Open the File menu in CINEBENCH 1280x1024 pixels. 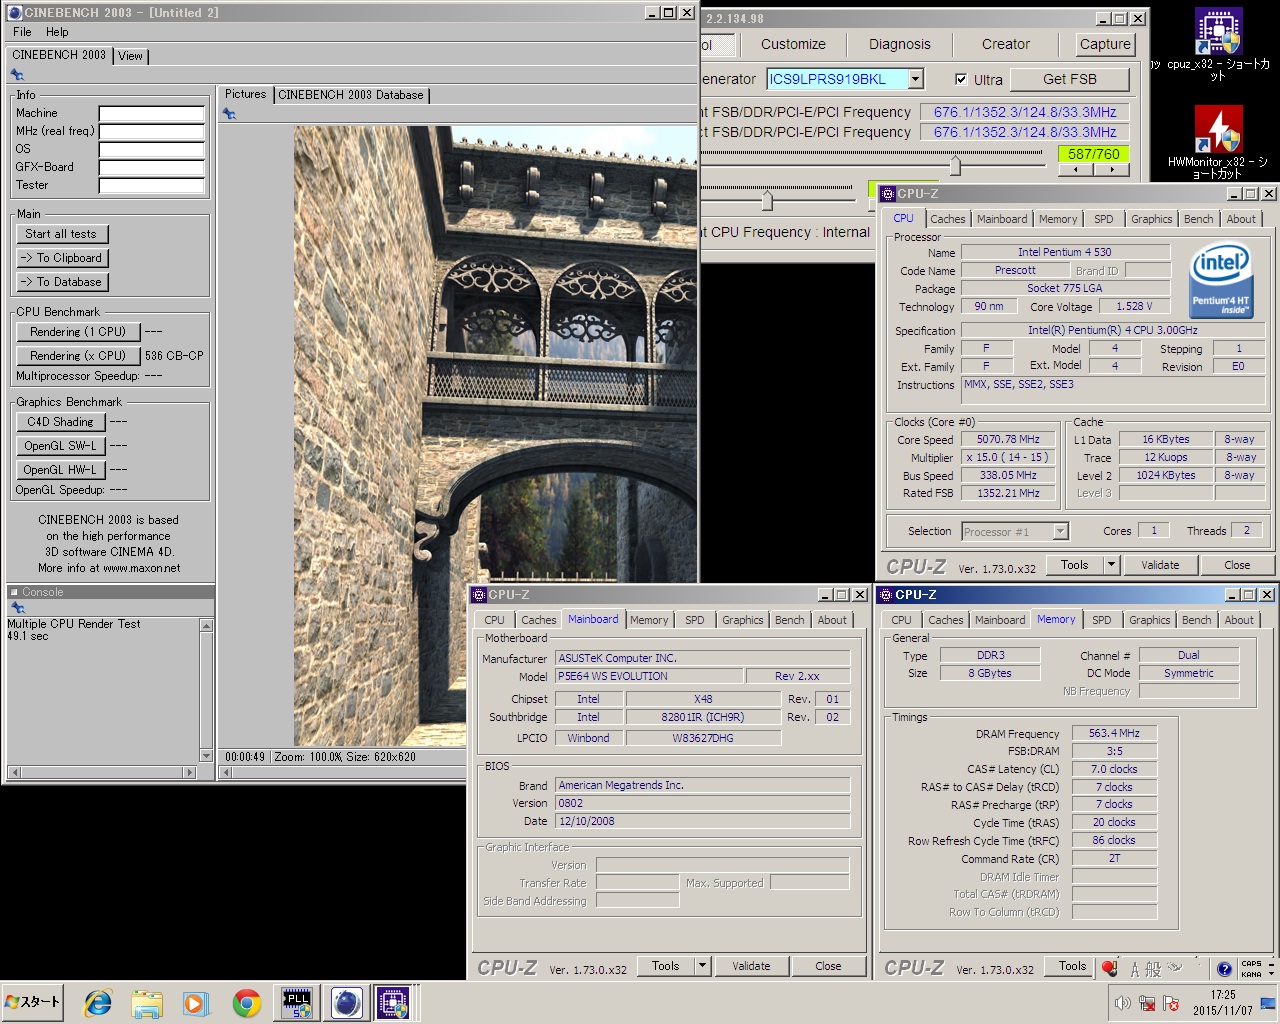22,32
